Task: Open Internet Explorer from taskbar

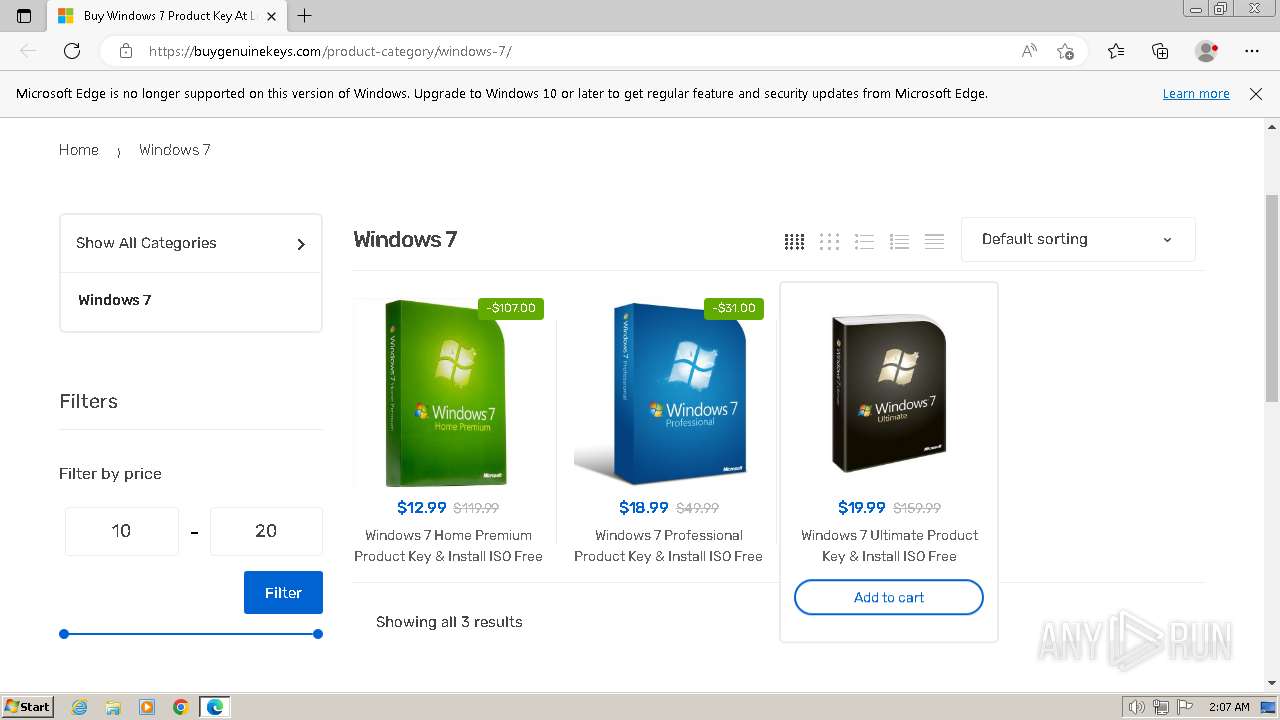Action: tap(80, 707)
